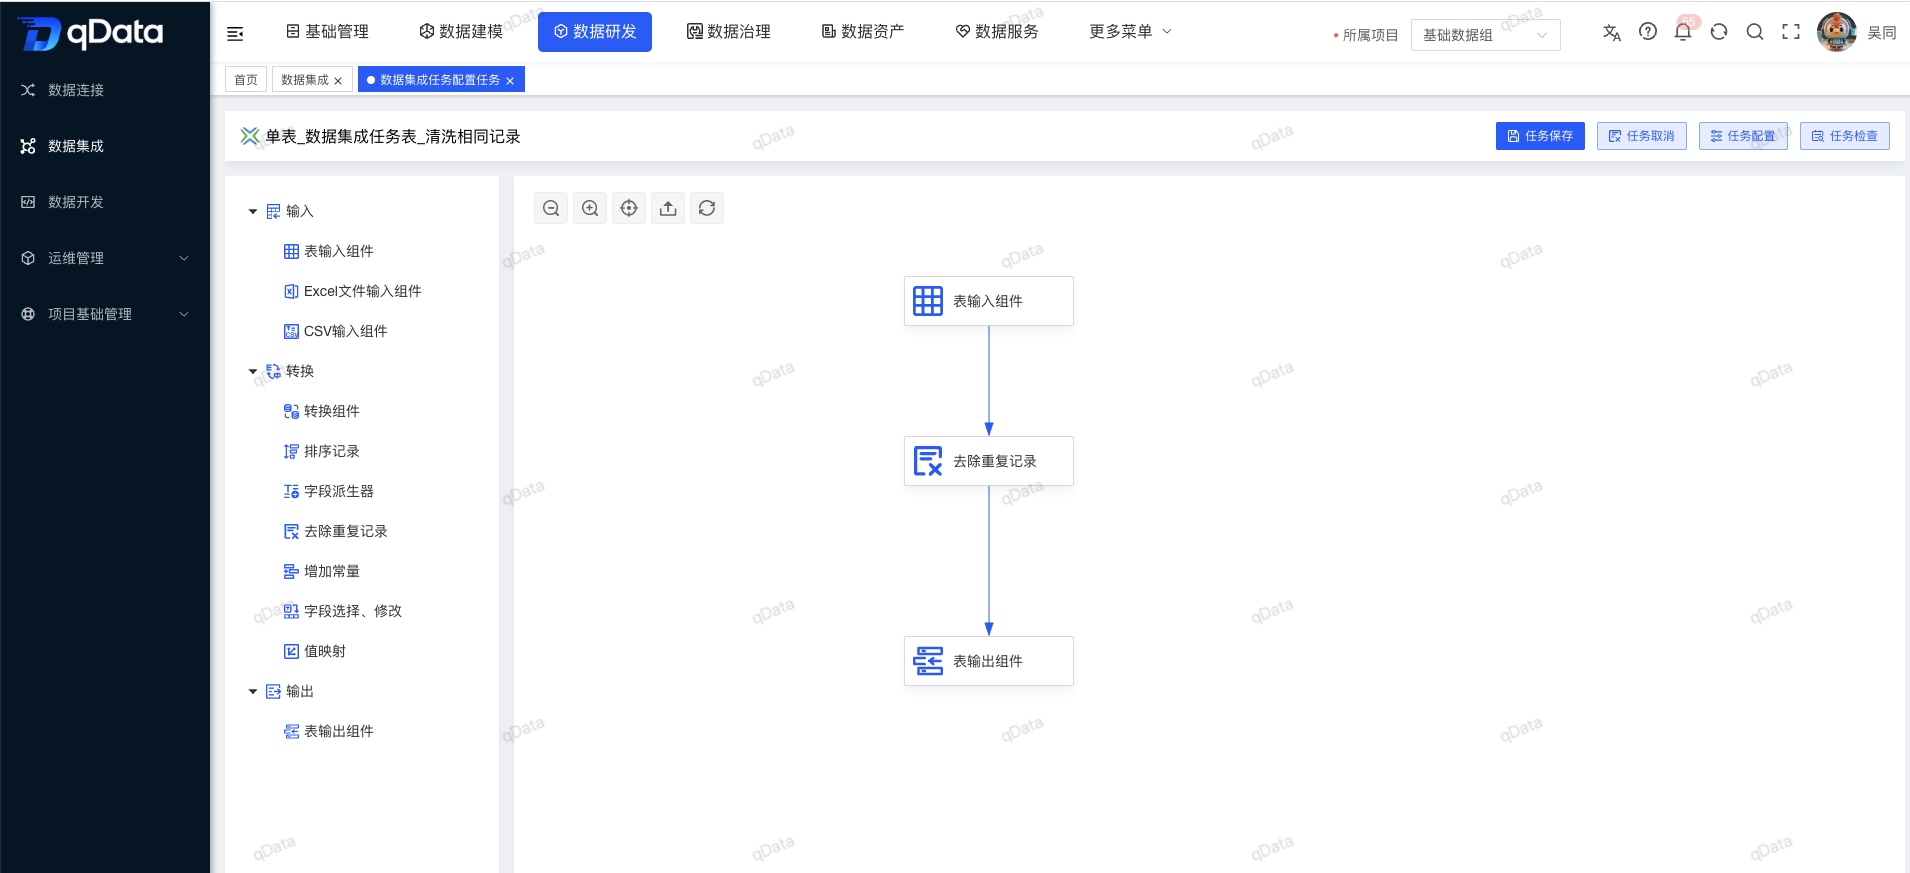Pick Excel文件输入组件 from component palette
The width and height of the screenshot is (1910, 873).
353,291
